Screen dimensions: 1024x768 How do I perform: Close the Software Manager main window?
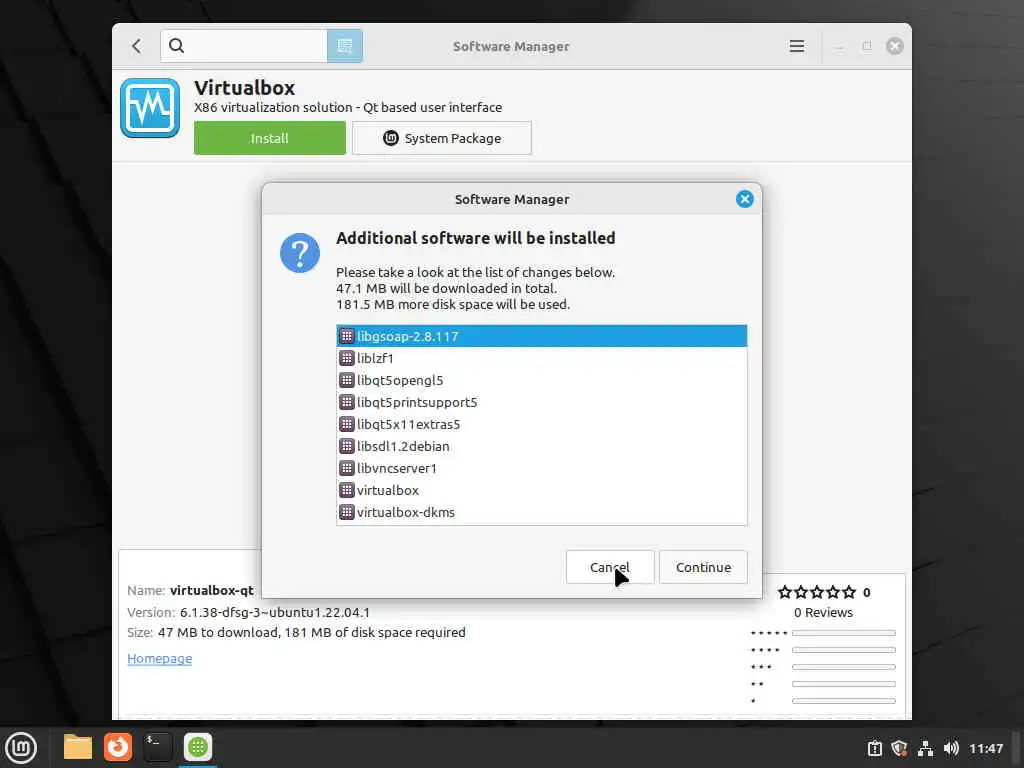coord(895,46)
